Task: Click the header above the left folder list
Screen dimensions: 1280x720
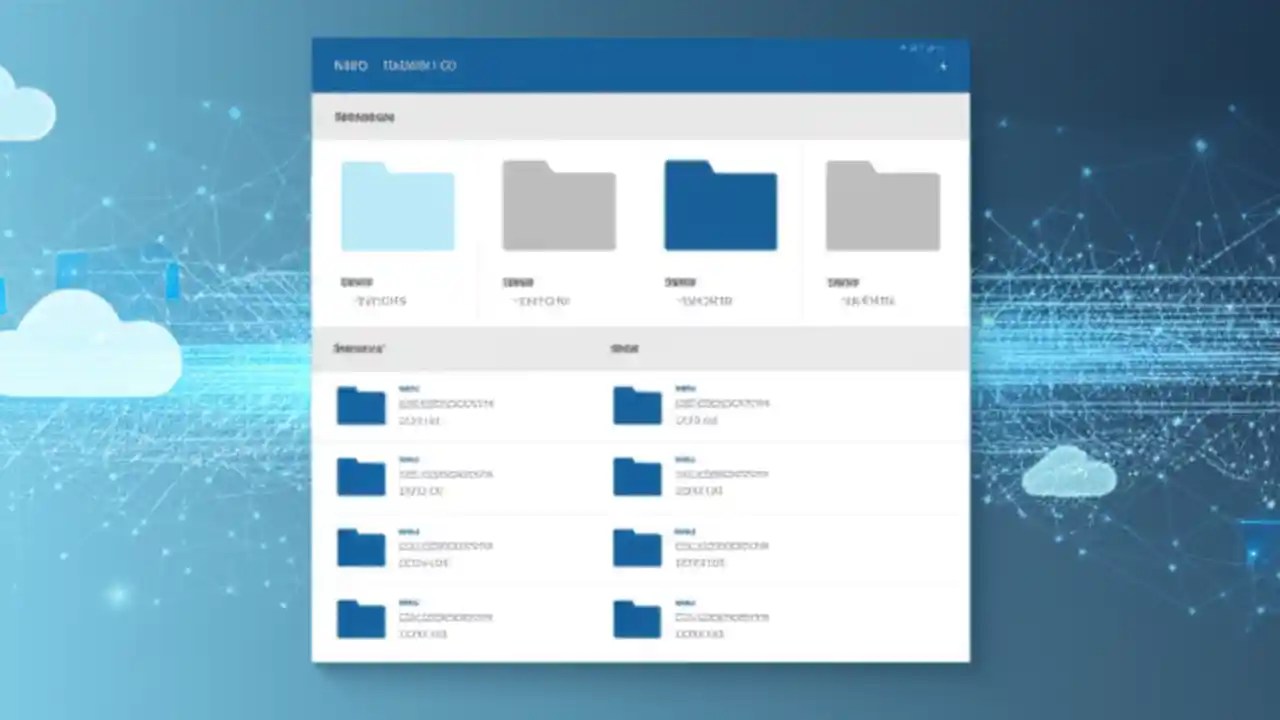Action: pyautogui.click(x=359, y=348)
